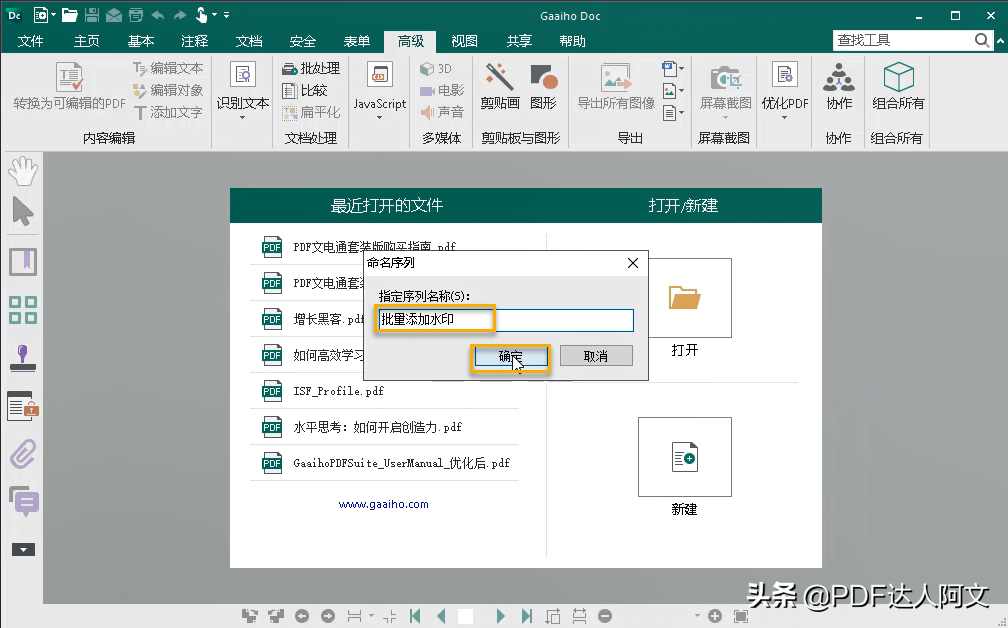The width and height of the screenshot is (1008, 628).
Task: Click the page number box in status bar
Action: click(x=465, y=616)
